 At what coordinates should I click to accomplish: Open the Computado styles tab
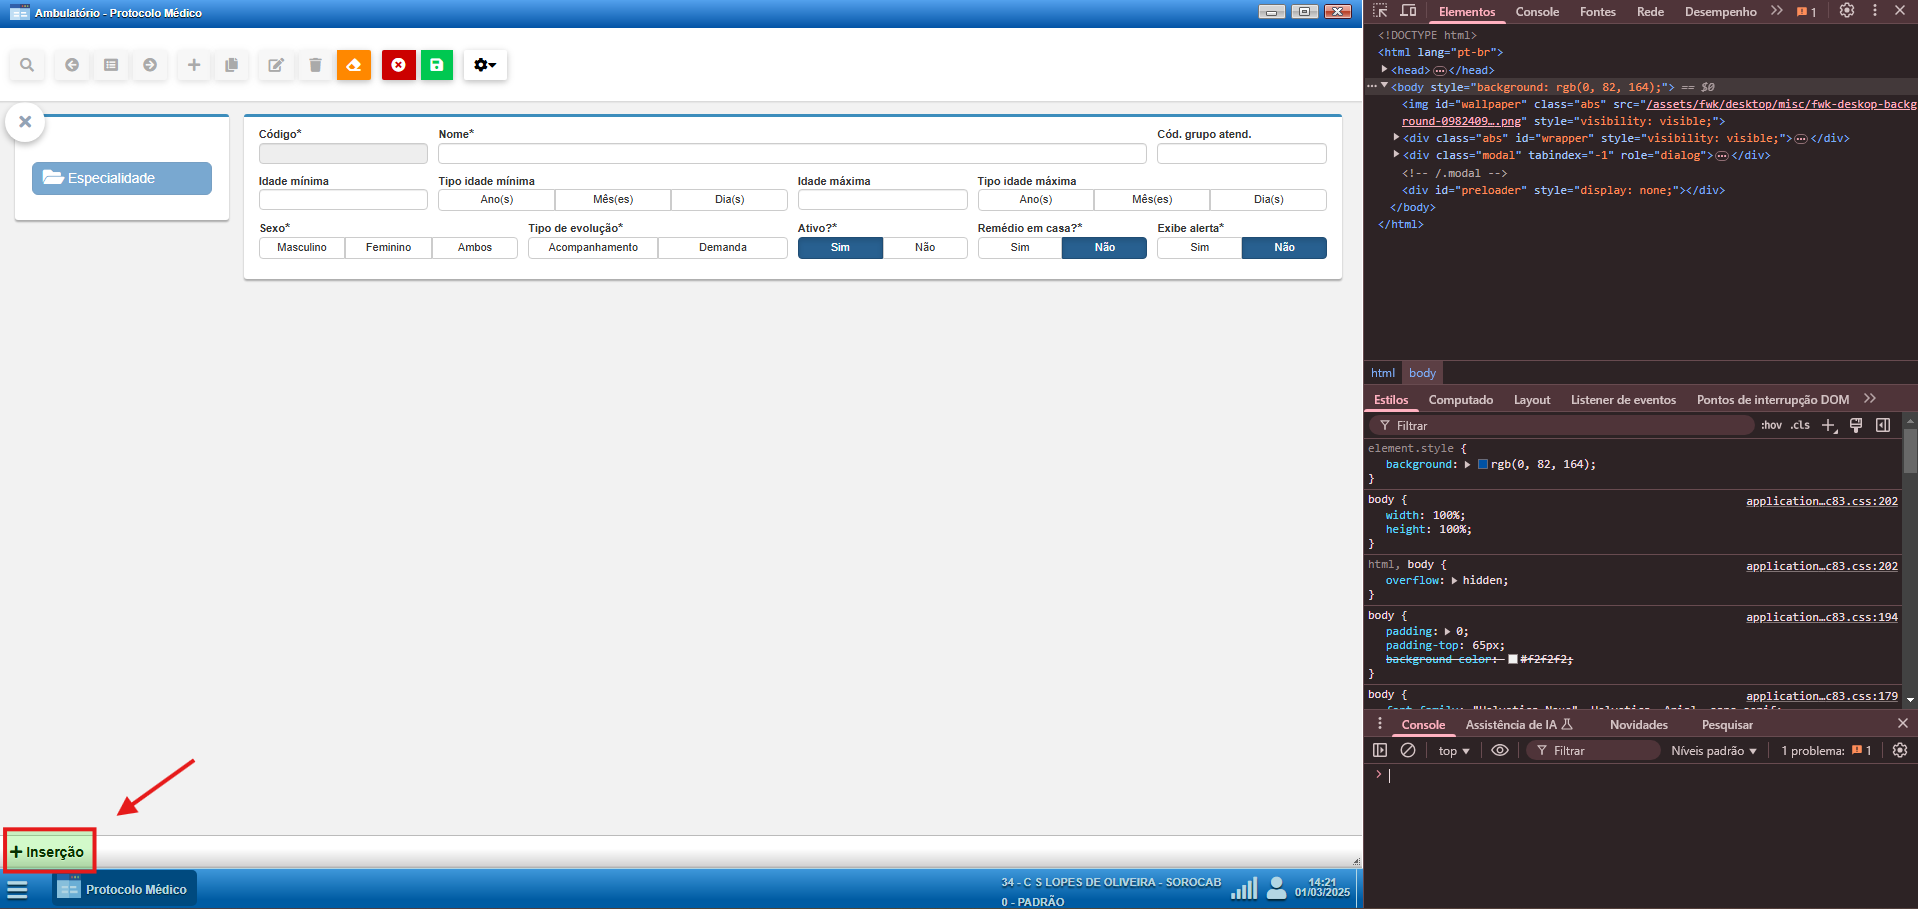[1460, 400]
